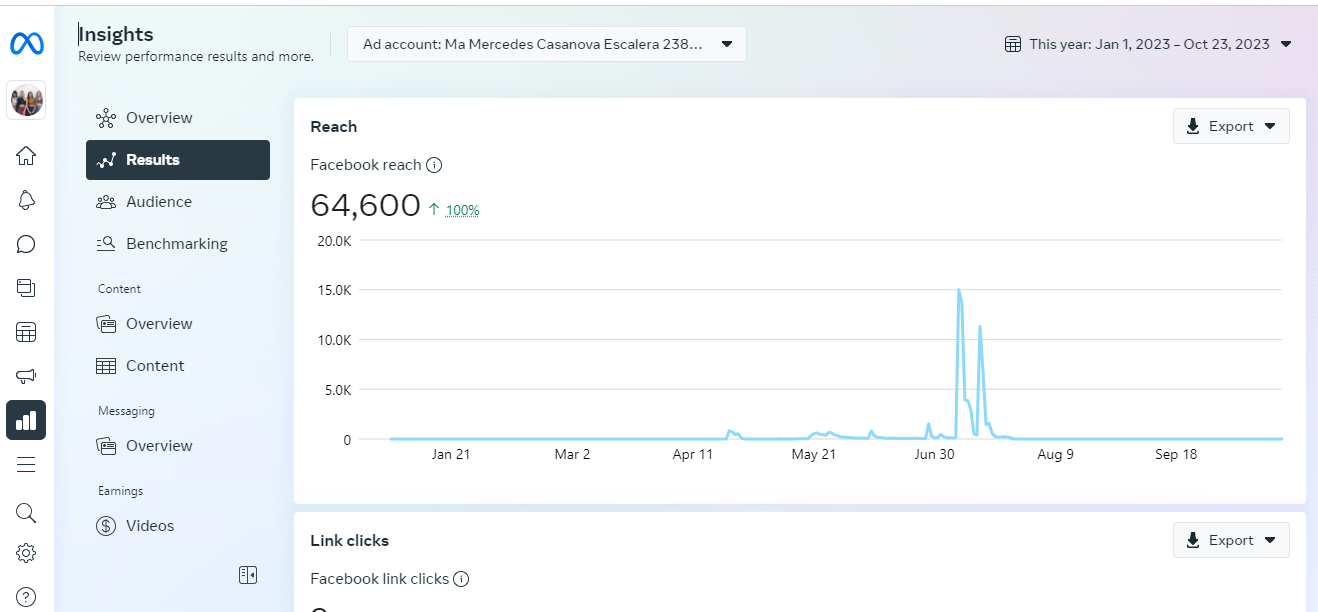Open the Earnings Videos item
The width and height of the screenshot is (1318, 612).
[149, 526]
